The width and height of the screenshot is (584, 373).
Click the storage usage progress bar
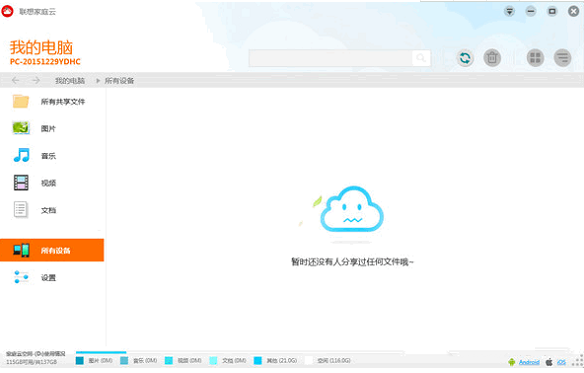tap(240, 352)
